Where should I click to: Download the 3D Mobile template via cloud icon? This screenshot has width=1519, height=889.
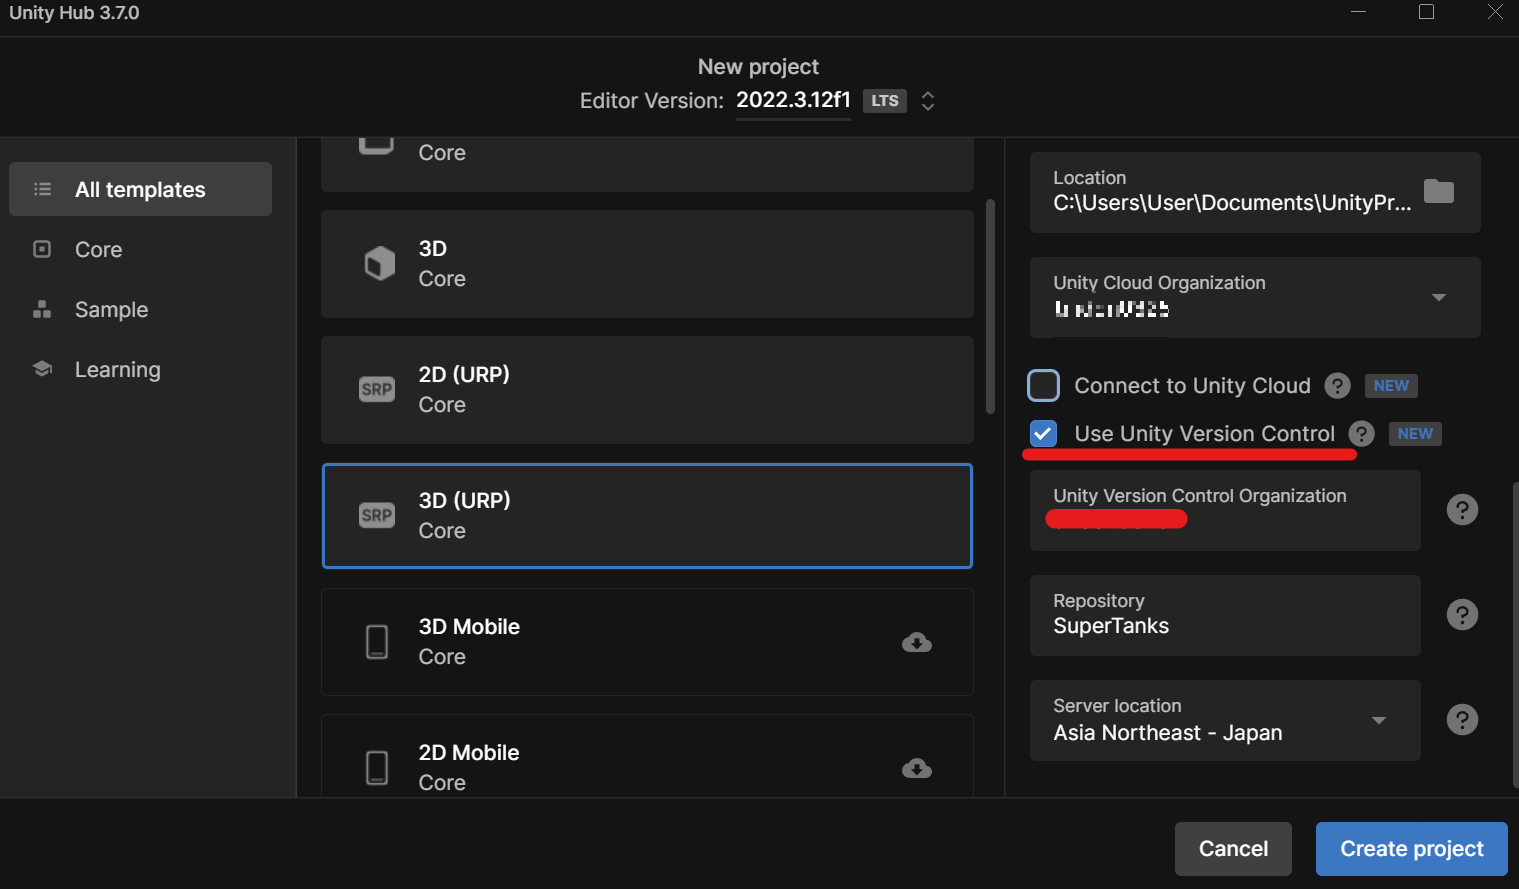[916, 642]
